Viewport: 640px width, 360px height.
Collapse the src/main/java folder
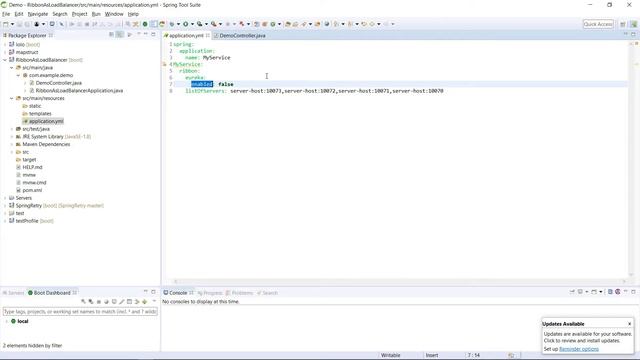point(11,68)
